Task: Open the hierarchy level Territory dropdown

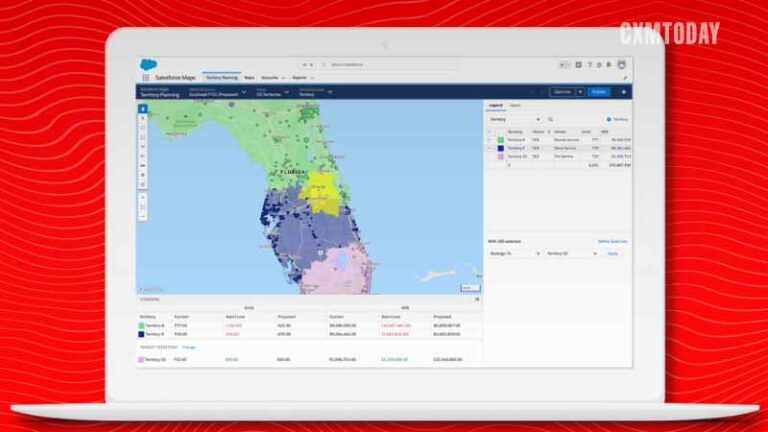Action: pyautogui.click(x=315, y=92)
